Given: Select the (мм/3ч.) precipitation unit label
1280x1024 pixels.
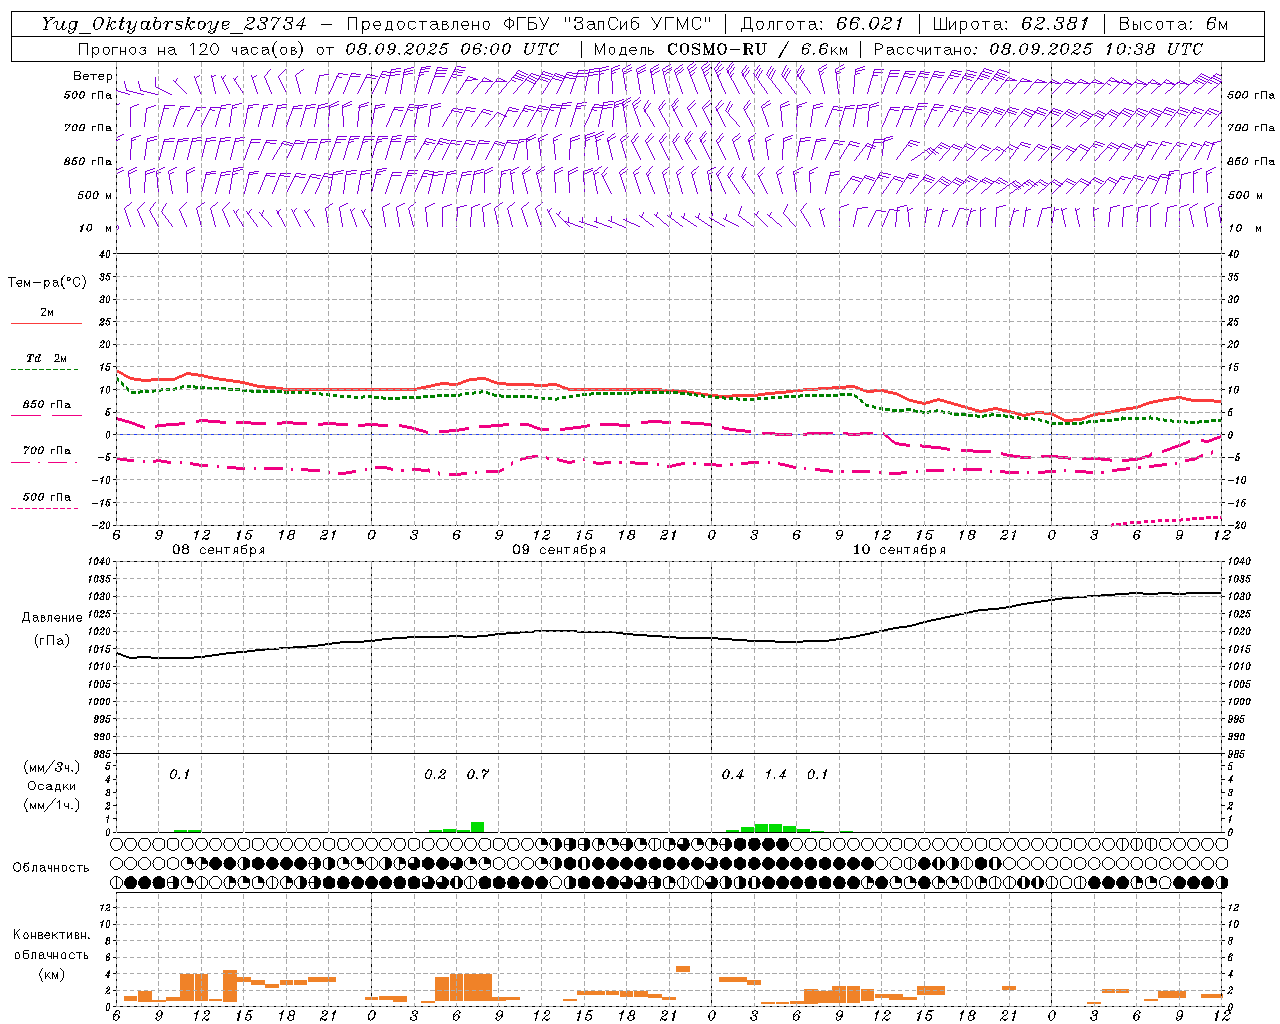Looking at the screenshot, I should pyautogui.click(x=51, y=767).
